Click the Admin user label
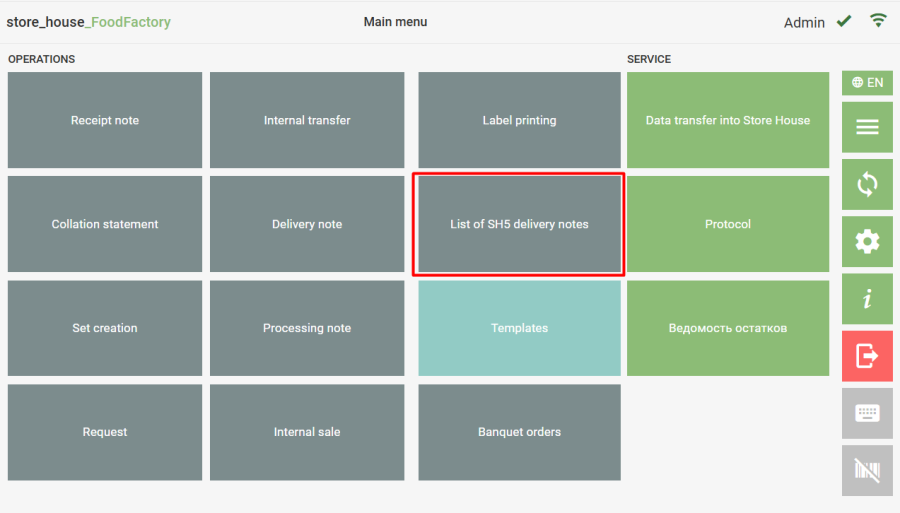 (x=804, y=22)
